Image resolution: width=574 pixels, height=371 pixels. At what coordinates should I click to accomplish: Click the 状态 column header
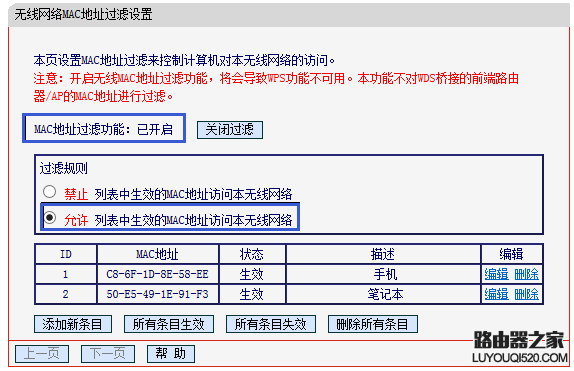(252, 254)
